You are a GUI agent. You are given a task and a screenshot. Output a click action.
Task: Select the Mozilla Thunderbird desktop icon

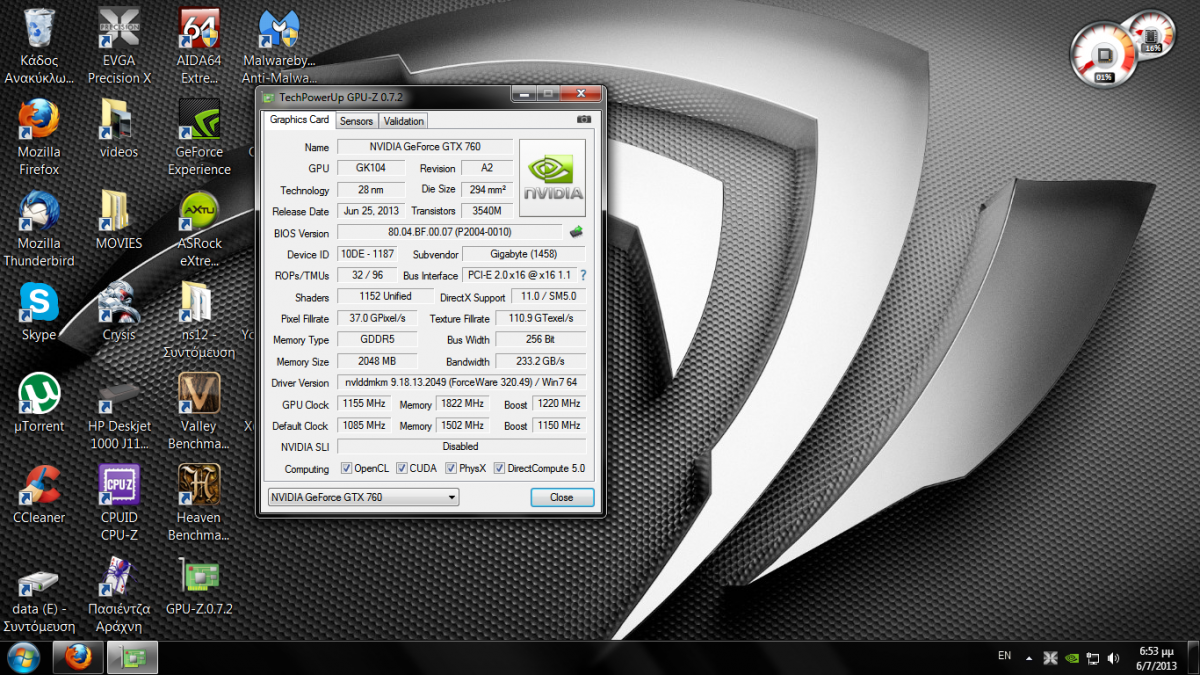(39, 229)
